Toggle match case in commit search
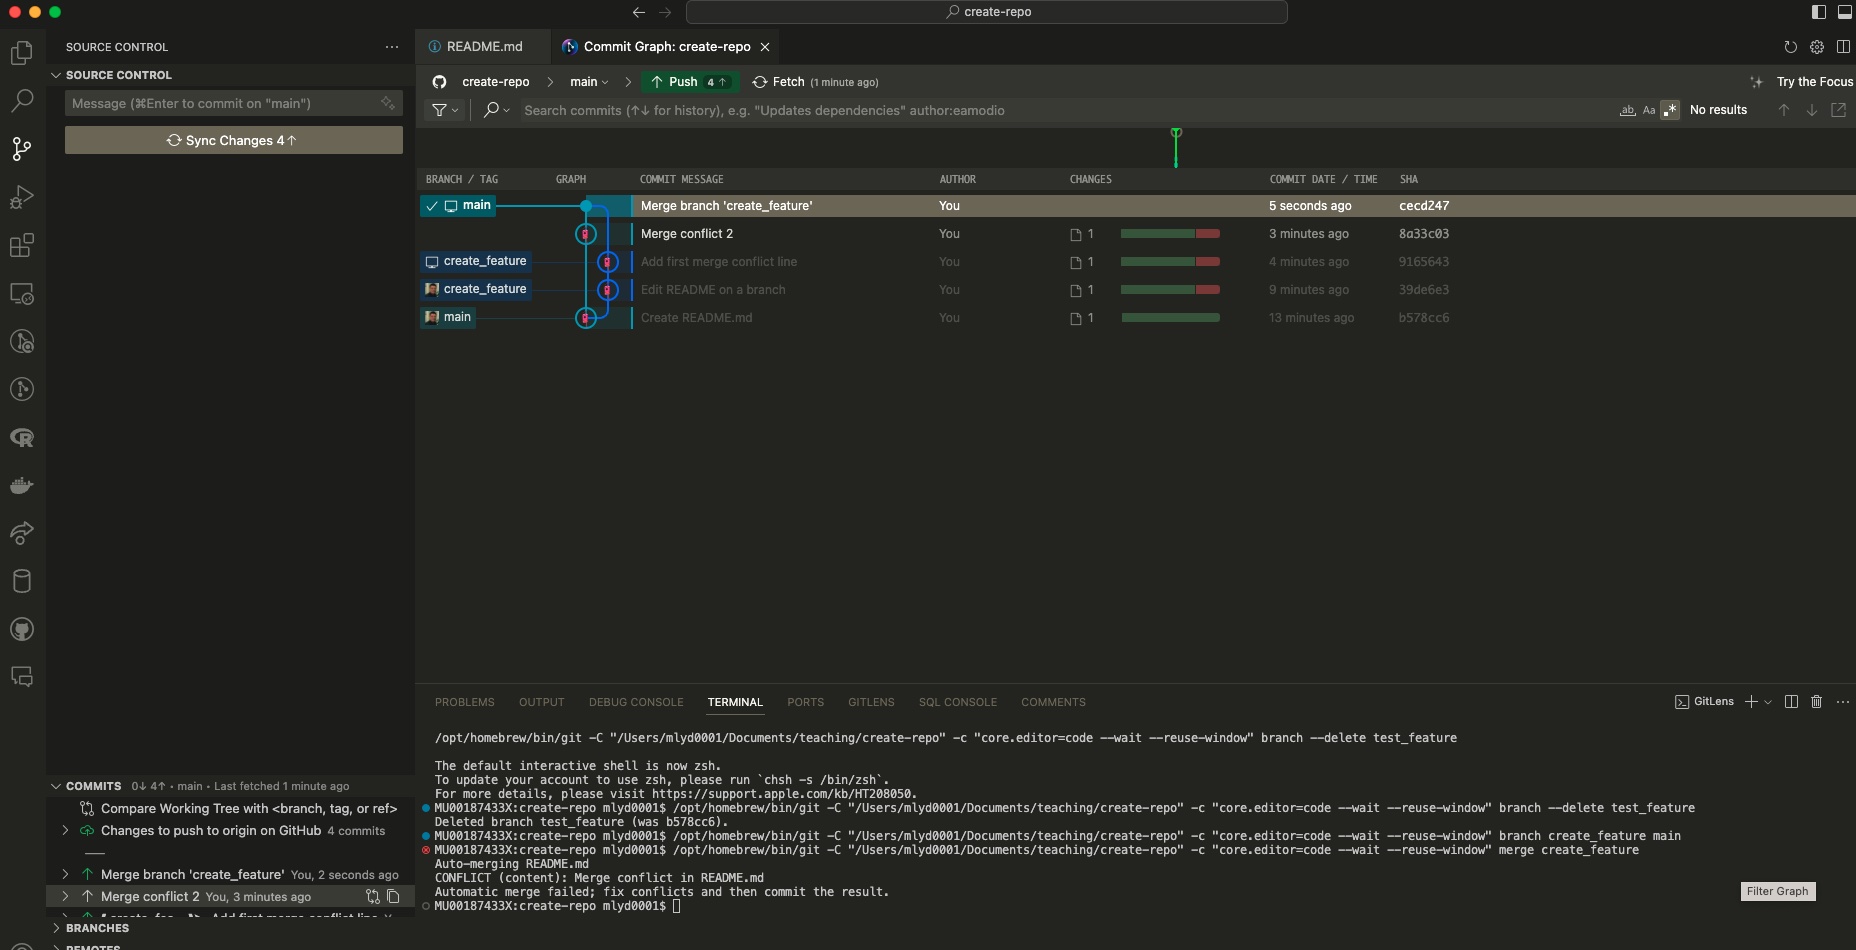The width and height of the screenshot is (1856, 950). (1649, 110)
